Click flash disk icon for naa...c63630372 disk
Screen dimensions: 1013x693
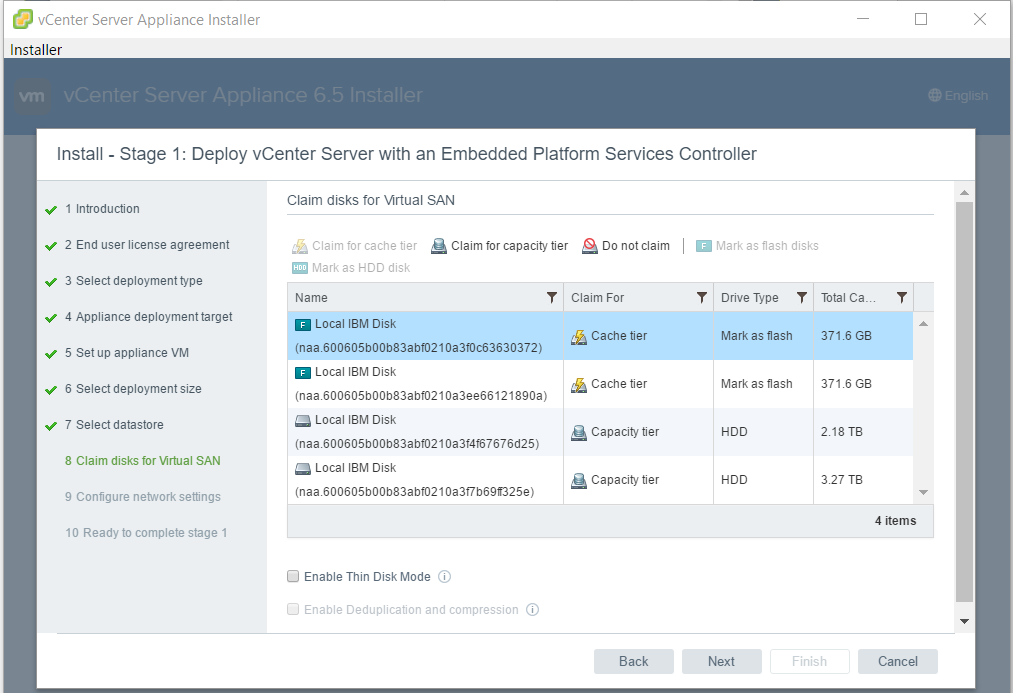click(302, 324)
